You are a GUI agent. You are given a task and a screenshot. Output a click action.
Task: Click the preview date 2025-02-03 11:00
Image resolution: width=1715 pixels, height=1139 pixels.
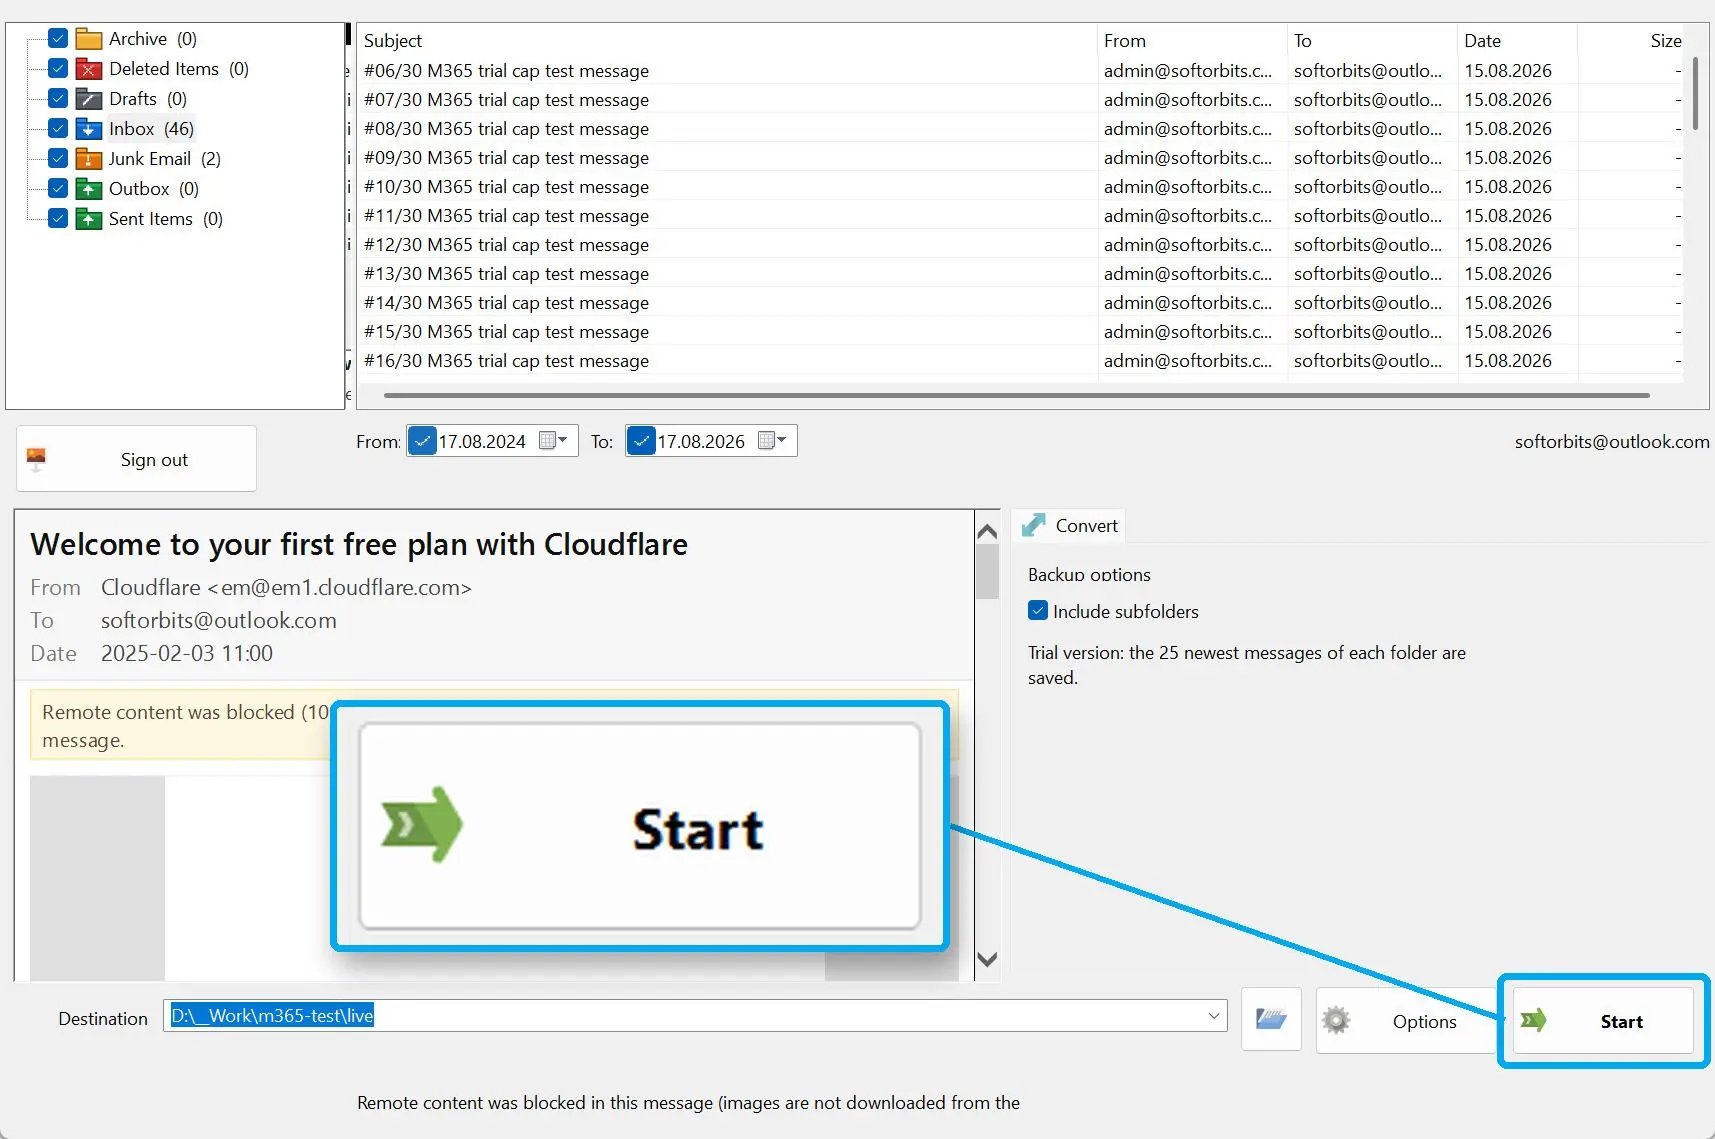[187, 654]
